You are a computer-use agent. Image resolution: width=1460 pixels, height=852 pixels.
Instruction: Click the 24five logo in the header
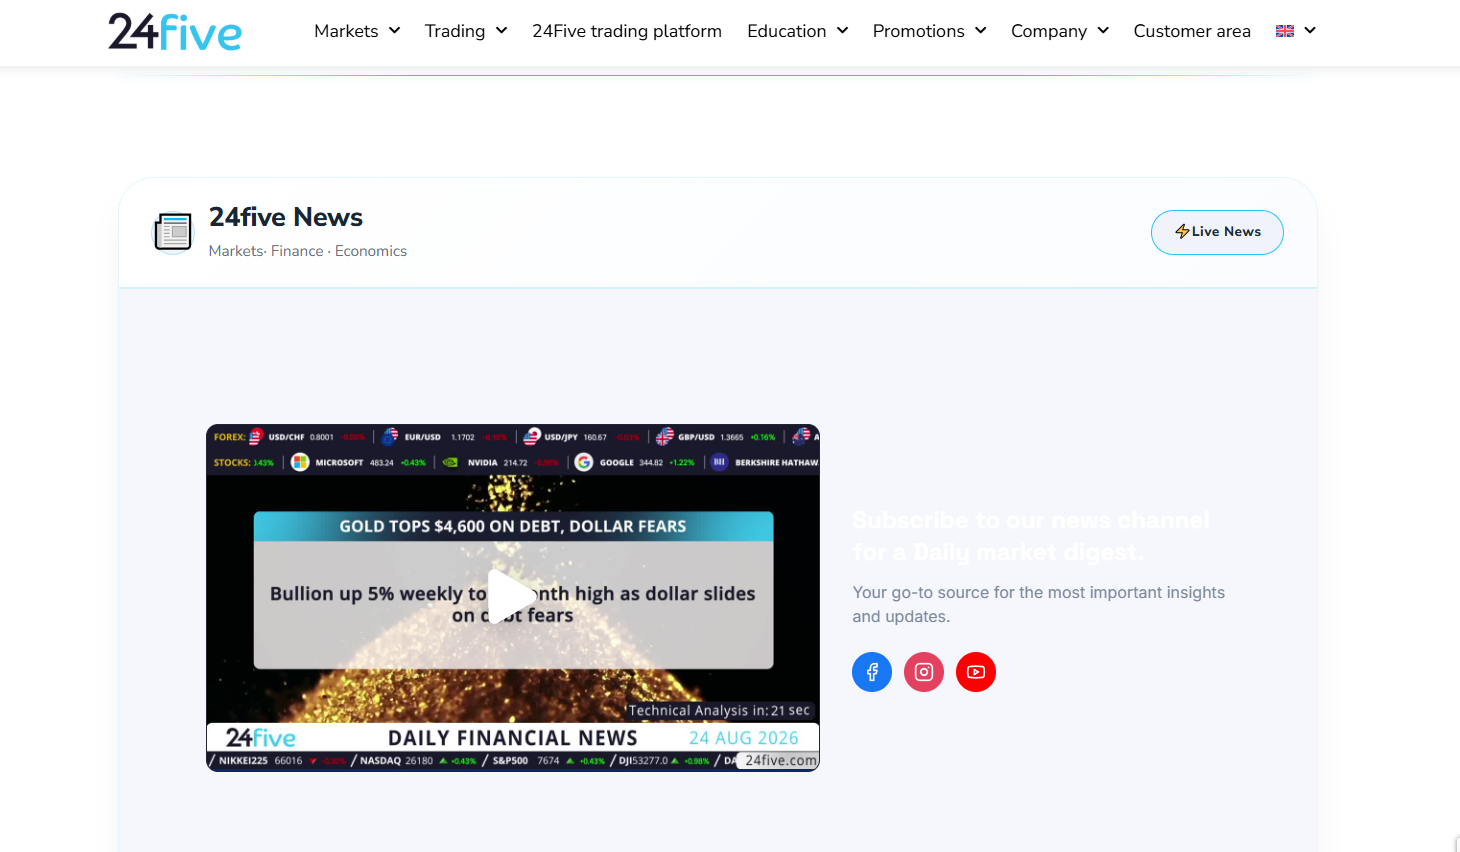(x=175, y=31)
